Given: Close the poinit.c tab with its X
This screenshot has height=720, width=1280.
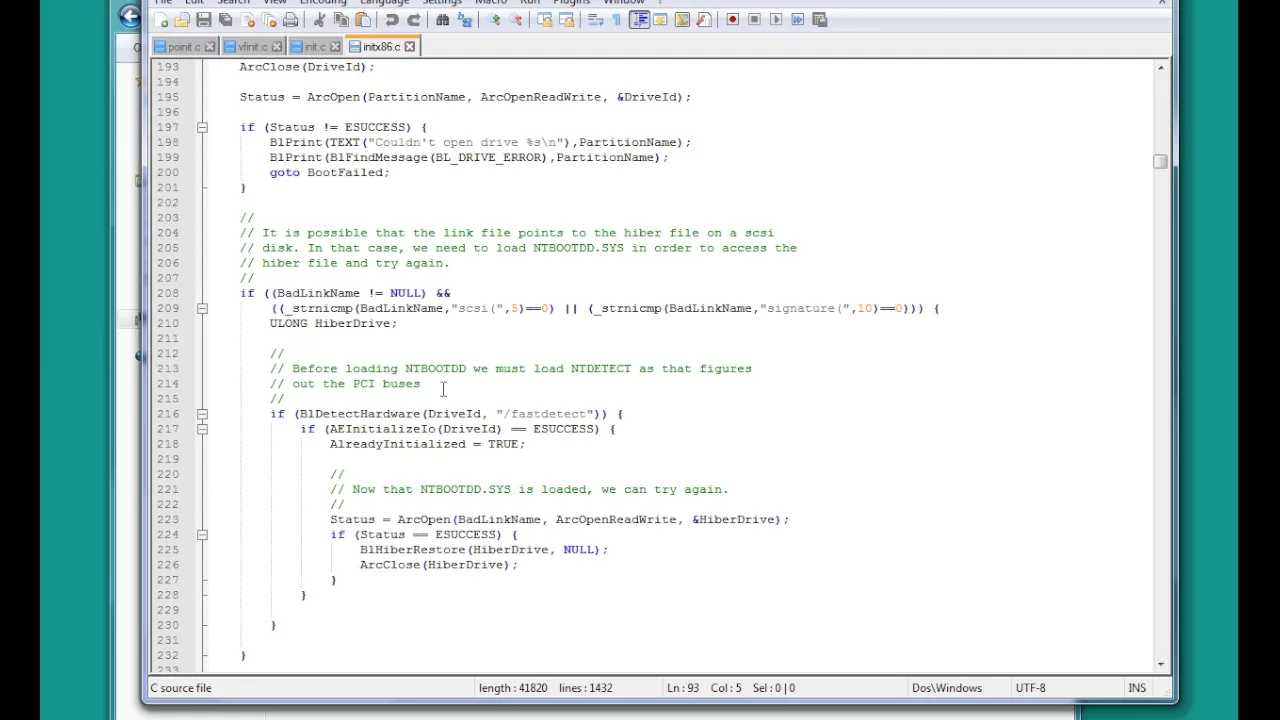Looking at the screenshot, I should click(x=211, y=47).
